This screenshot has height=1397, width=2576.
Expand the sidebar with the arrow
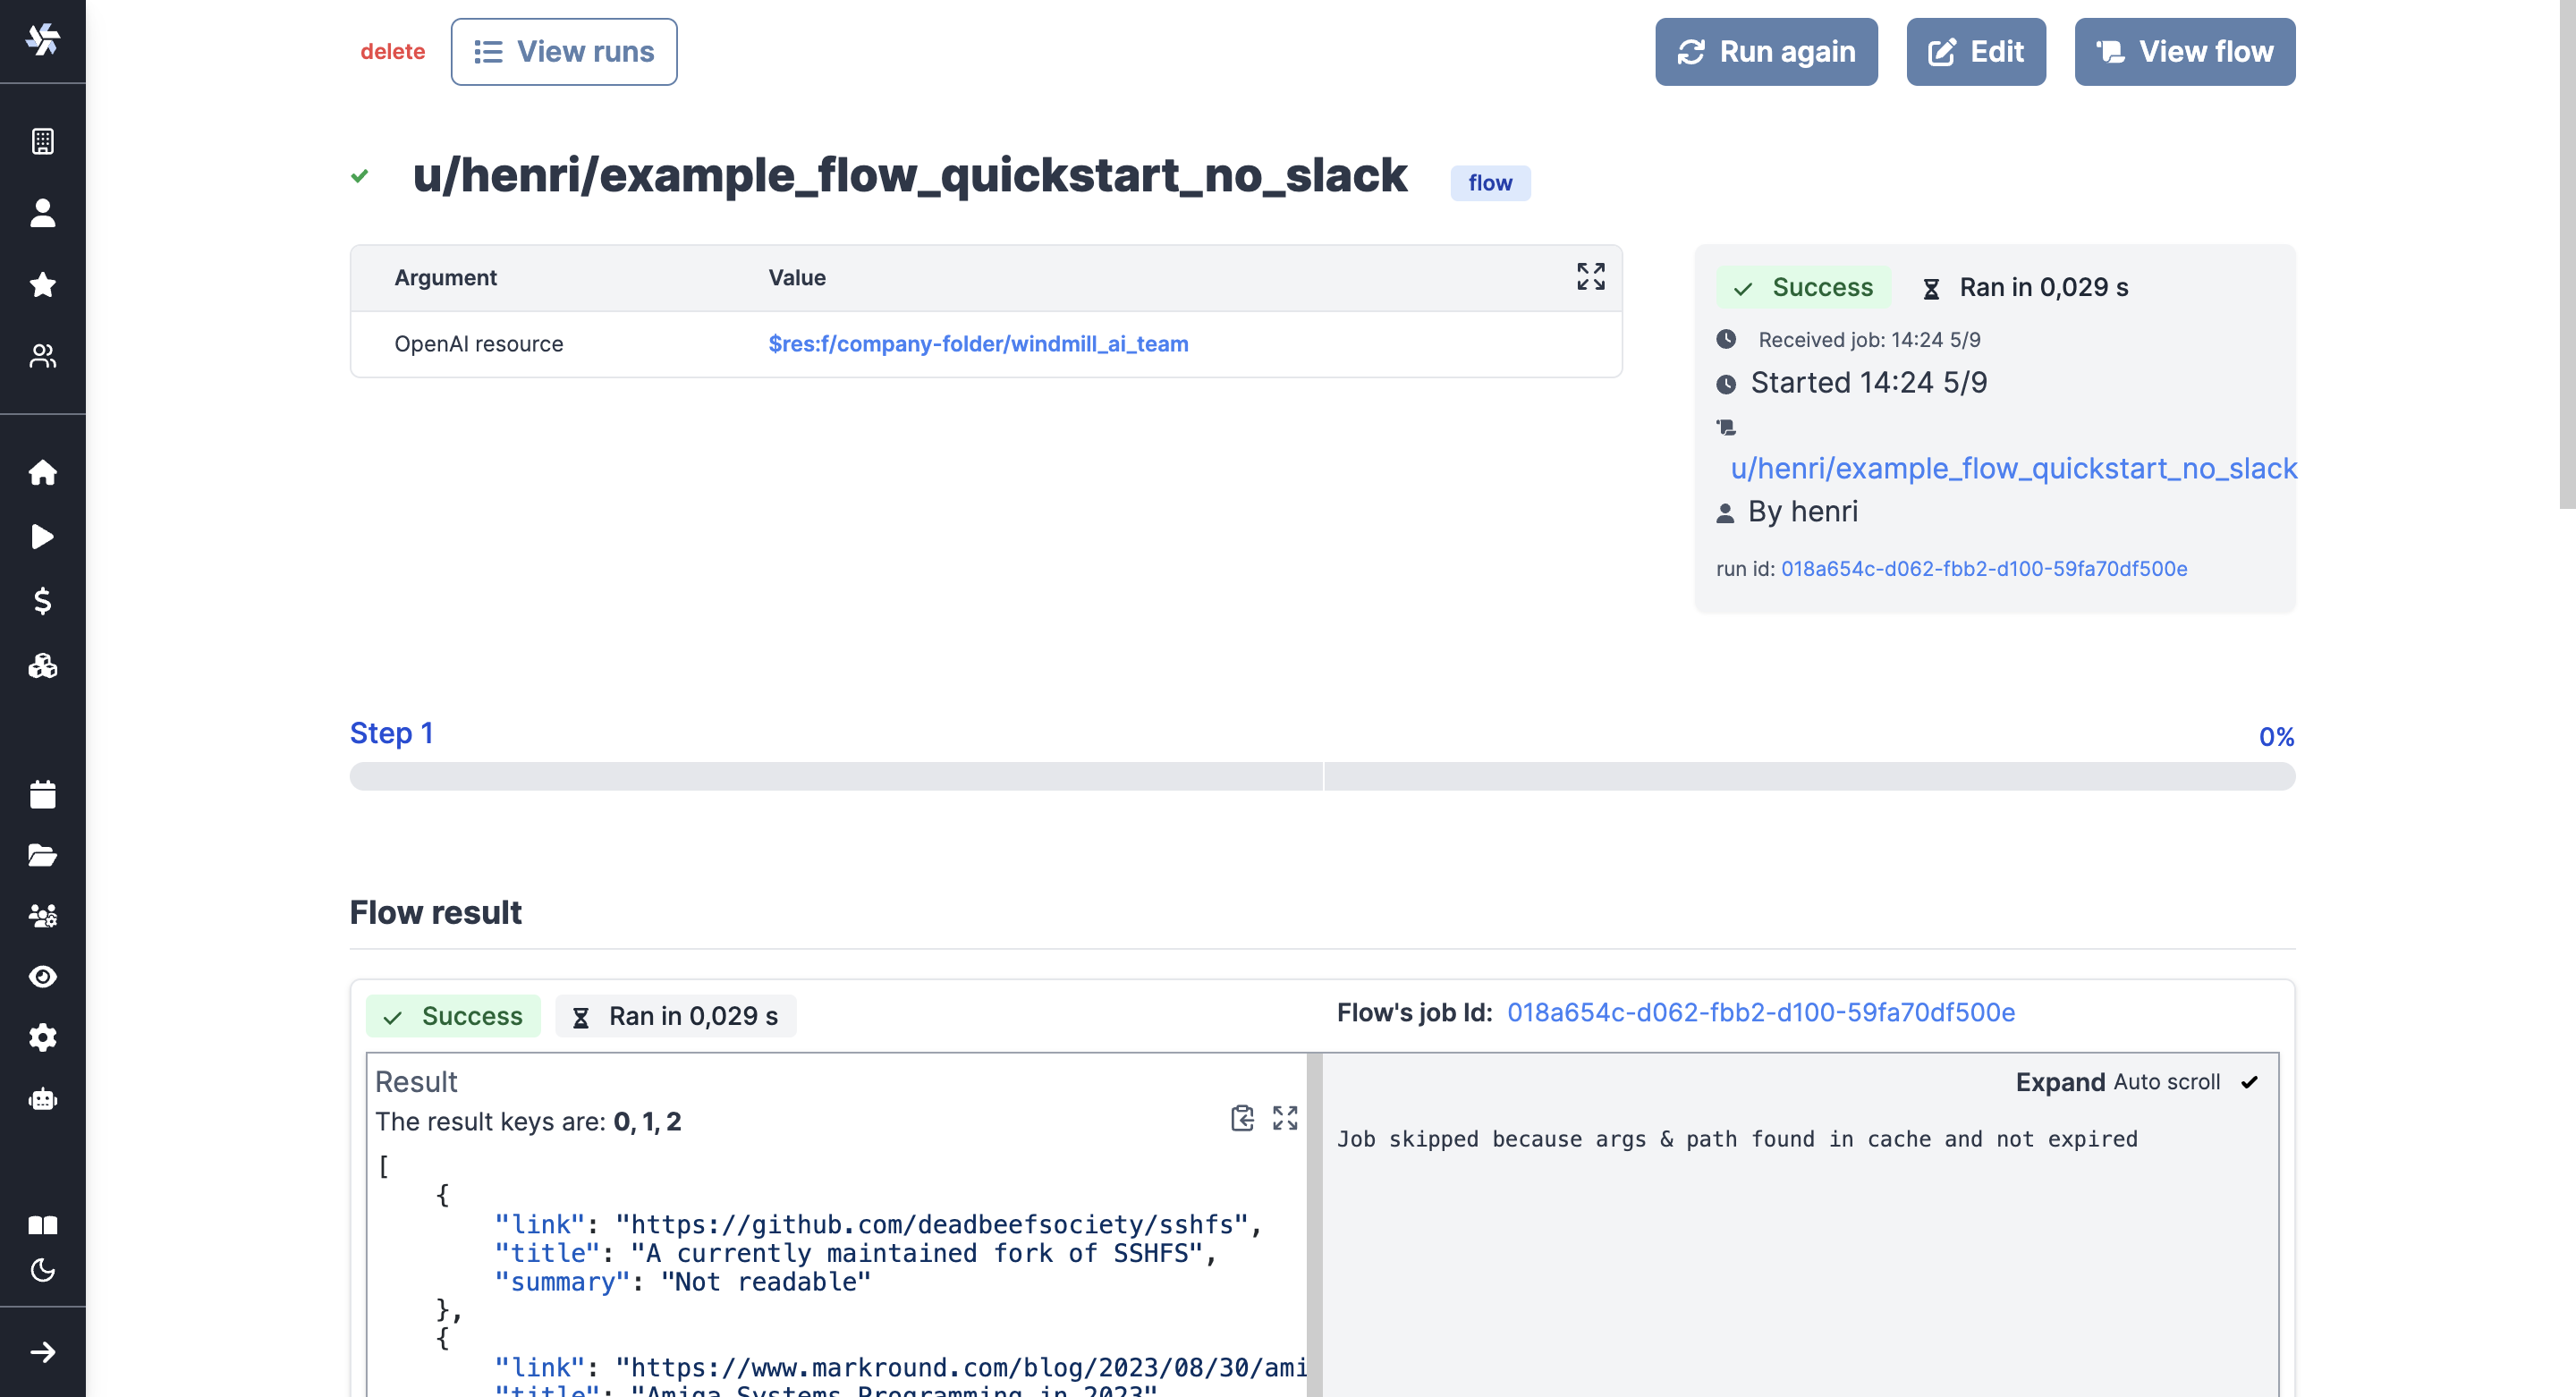pos(42,1352)
